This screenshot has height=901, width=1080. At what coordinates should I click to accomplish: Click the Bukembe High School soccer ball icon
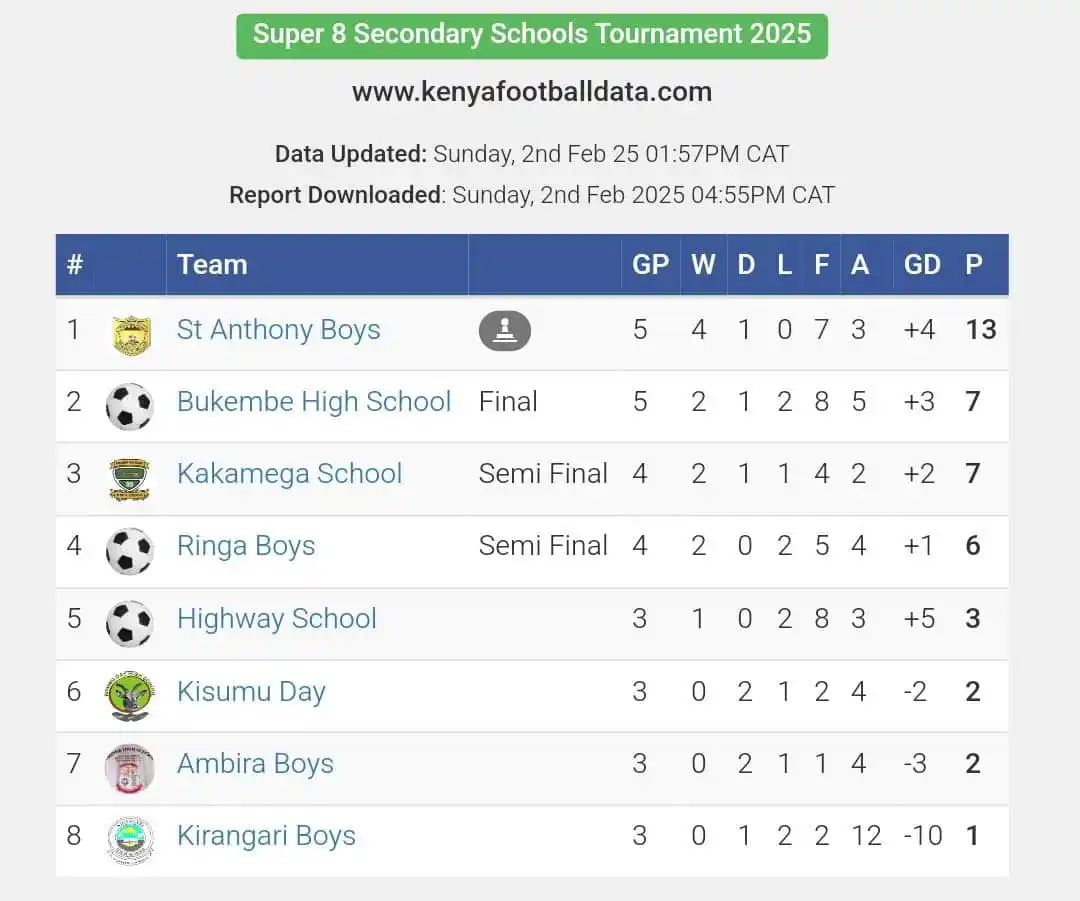click(129, 406)
